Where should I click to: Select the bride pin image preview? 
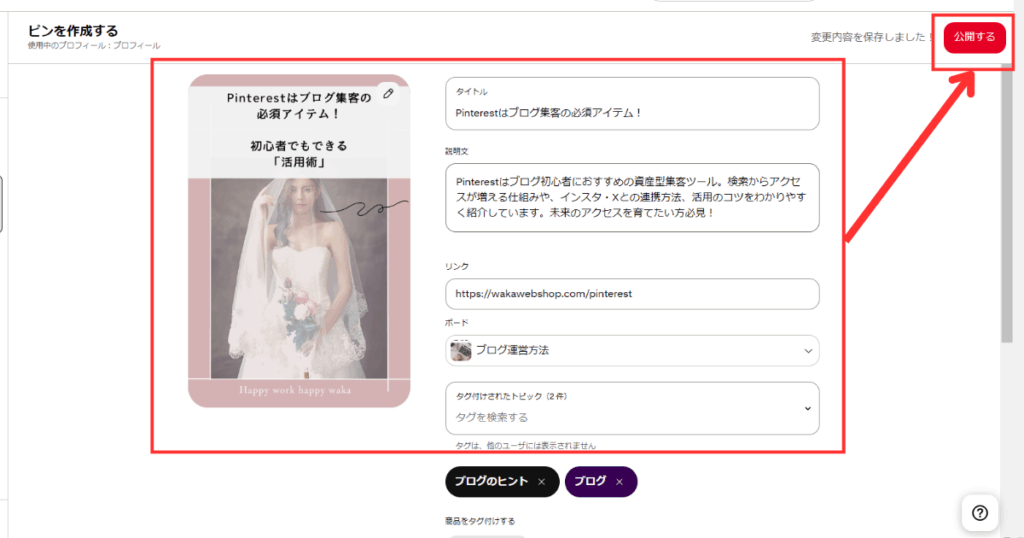[x=299, y=270]
